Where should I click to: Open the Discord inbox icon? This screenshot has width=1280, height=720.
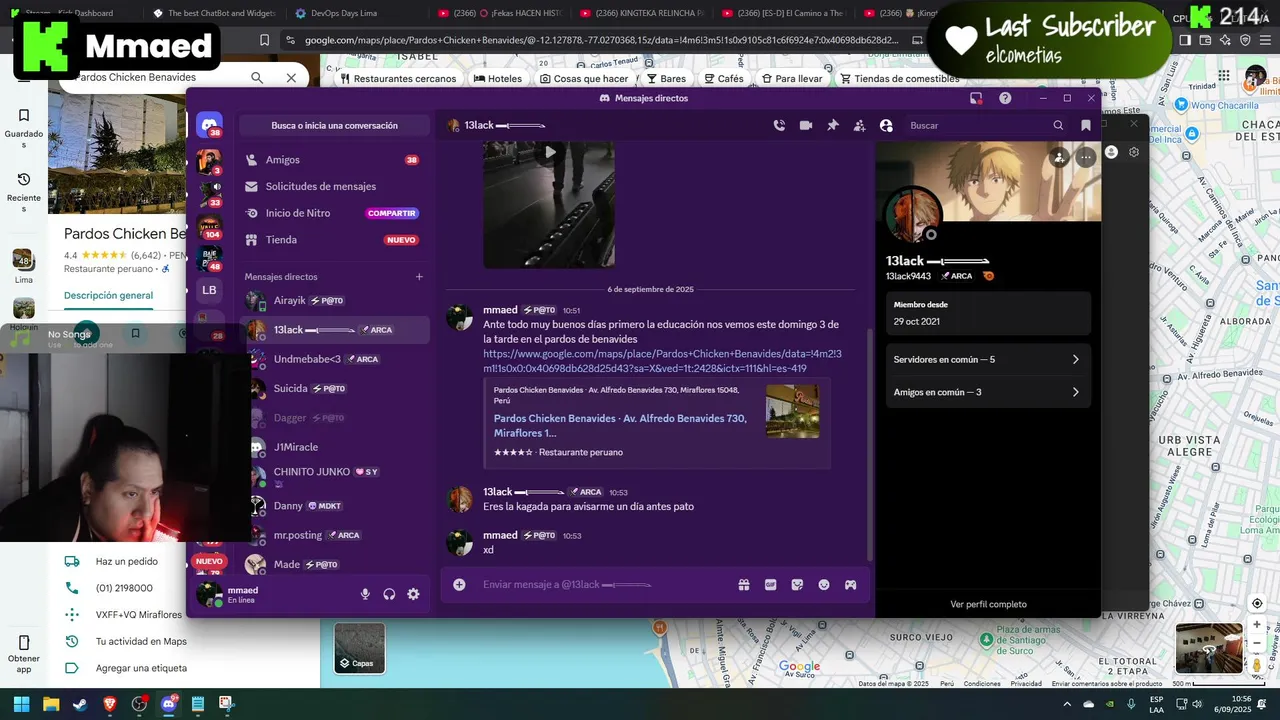pyautogui.click(x=976, y=98)
